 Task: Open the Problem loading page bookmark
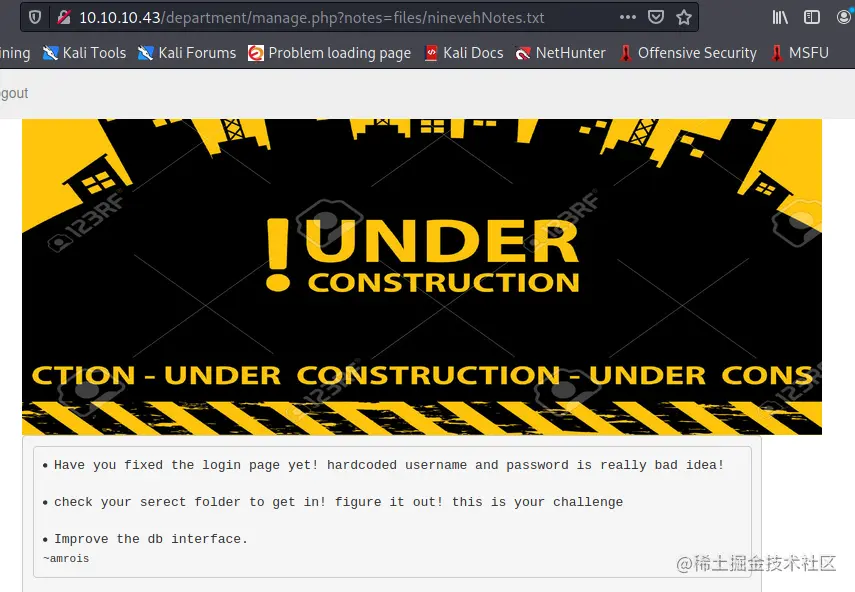tap(329, 53)
